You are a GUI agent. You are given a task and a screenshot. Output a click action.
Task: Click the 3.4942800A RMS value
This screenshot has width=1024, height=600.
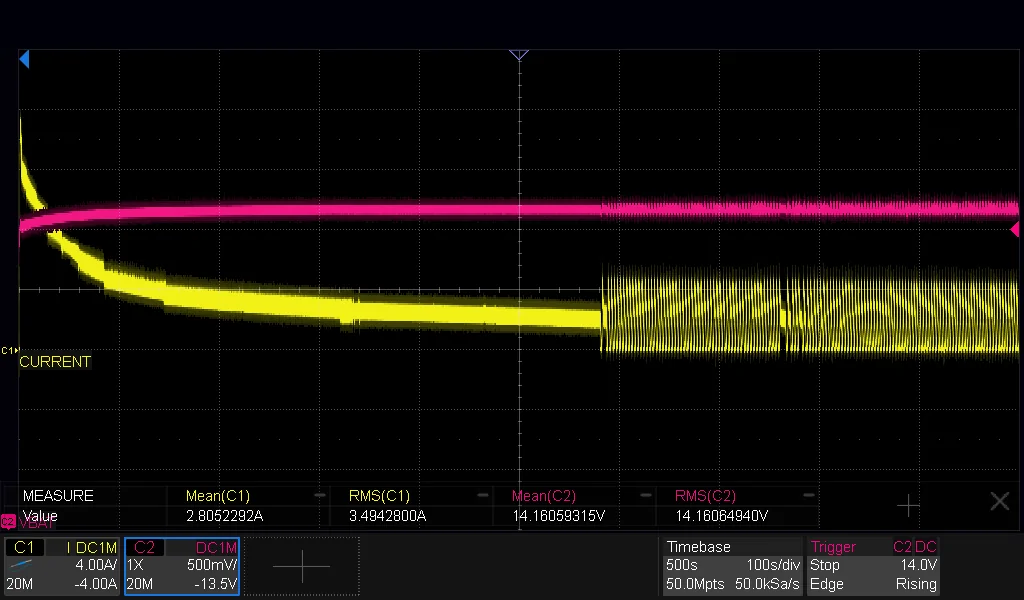pyautogui.click(x=387, y=516)
